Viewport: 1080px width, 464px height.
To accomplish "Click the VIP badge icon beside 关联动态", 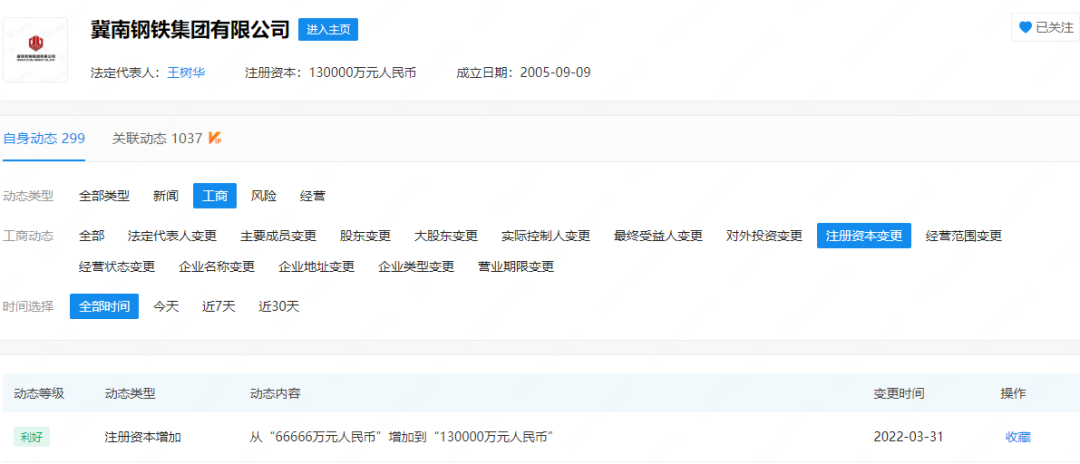I will (x=215, y=138).
